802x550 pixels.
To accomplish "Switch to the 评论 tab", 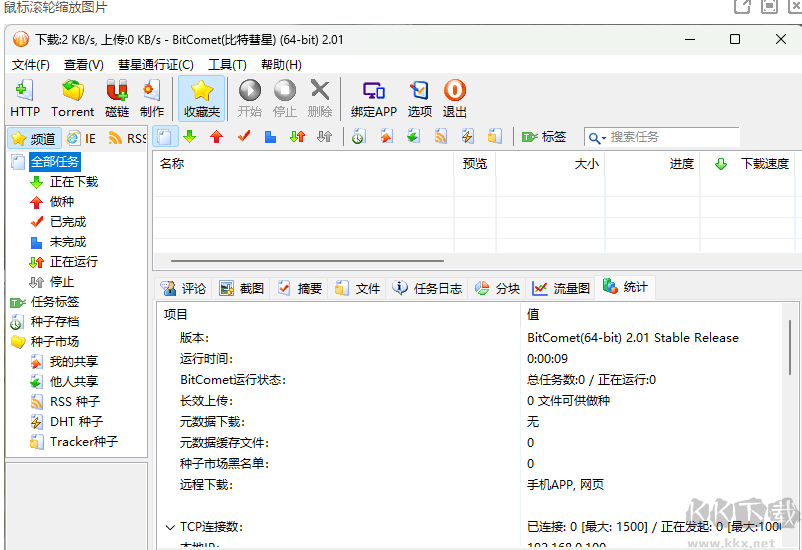I will 183,289.
